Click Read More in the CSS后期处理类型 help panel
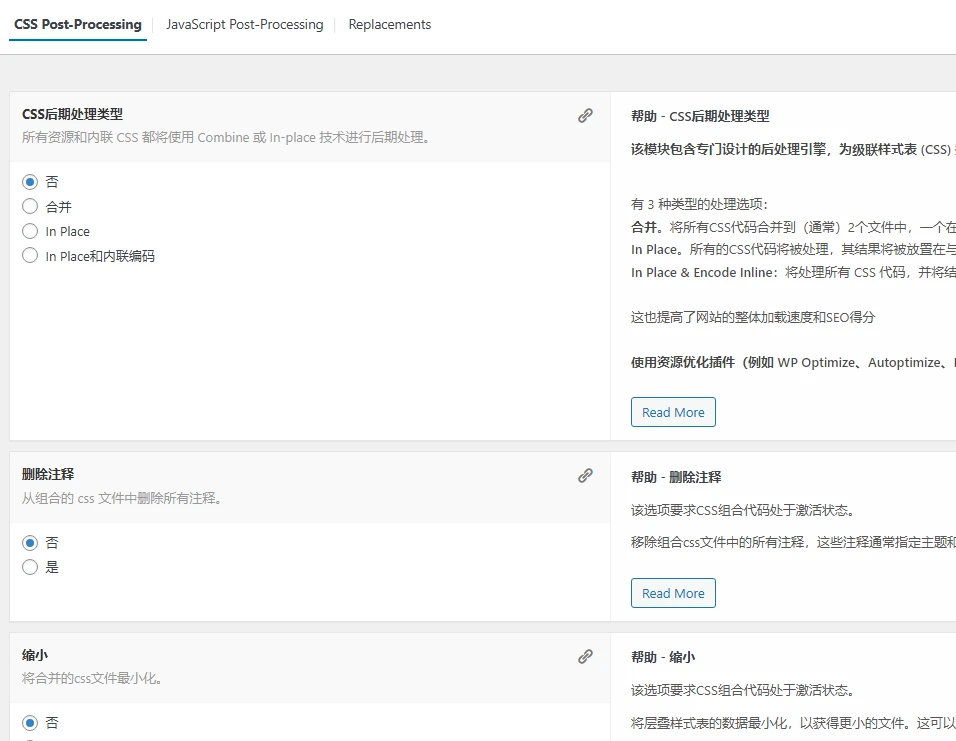The image size is (956, 741). pyautogui.click(x=673, y=411)
